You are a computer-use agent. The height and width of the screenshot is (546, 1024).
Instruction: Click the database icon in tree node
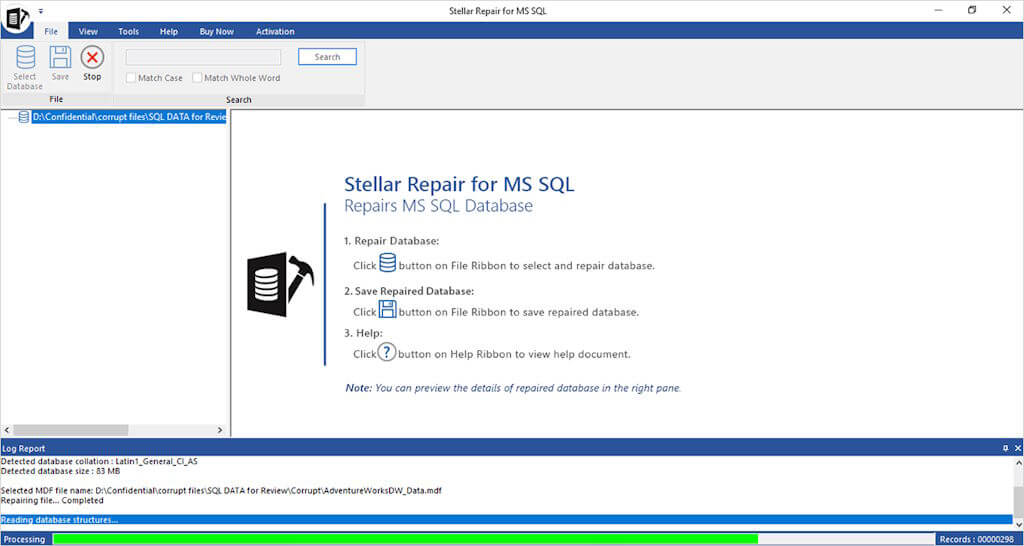tap(23, 117)
